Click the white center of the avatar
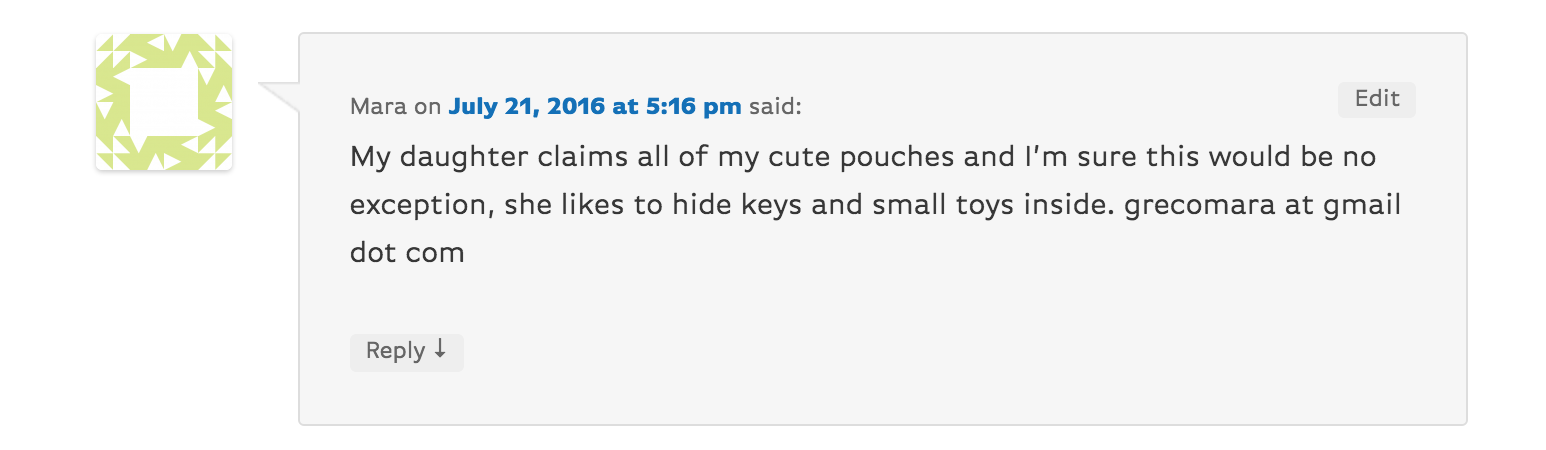Image resolution: width=1546 pixels, height=450 pixels. pyautogui.click(x=164, y=102)
